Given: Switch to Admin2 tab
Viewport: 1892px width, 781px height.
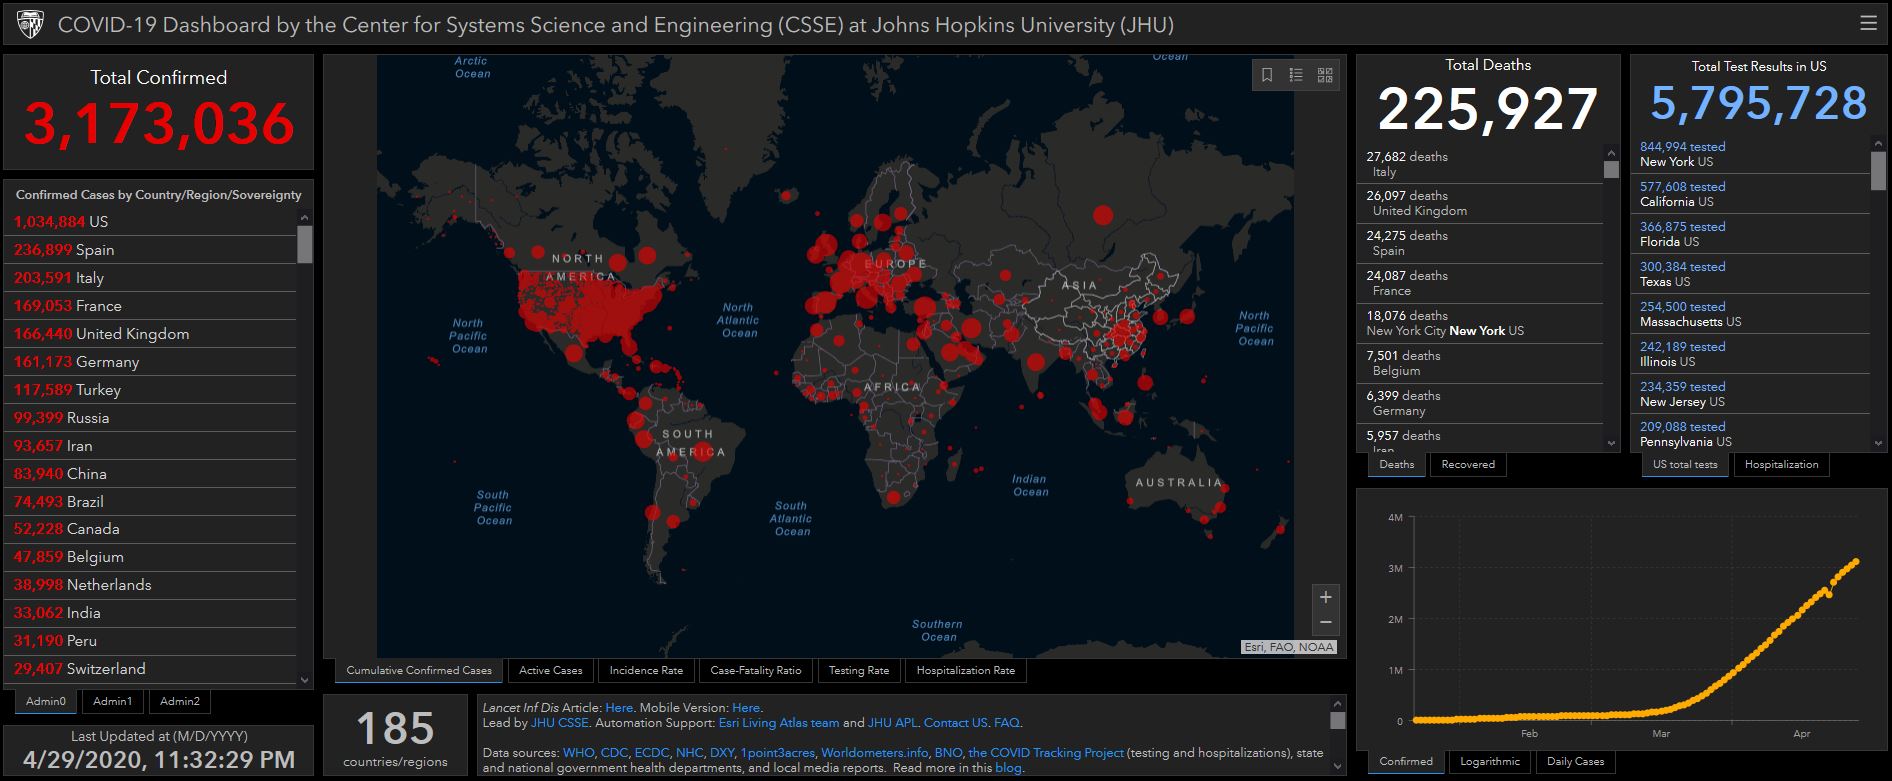Looking at the screenshot, I should [180, 701].
